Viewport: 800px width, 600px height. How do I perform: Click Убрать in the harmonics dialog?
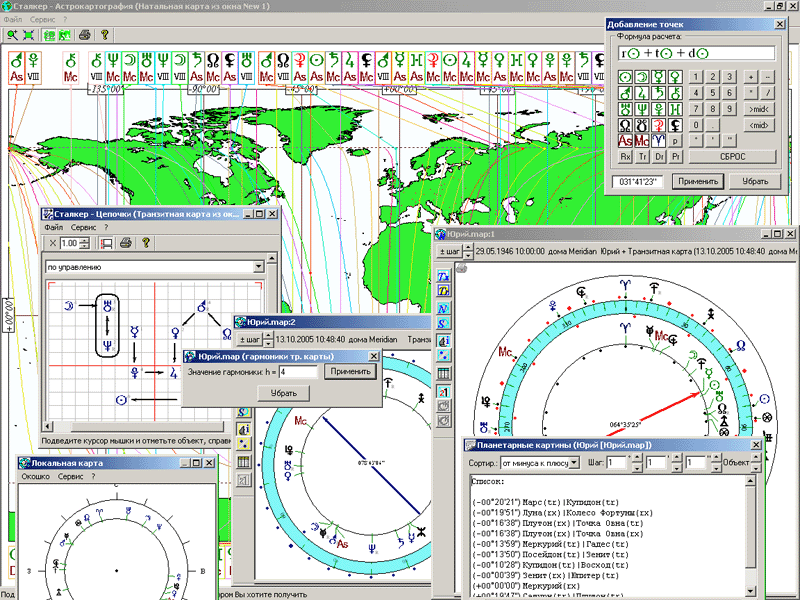(x=284, y=393)
